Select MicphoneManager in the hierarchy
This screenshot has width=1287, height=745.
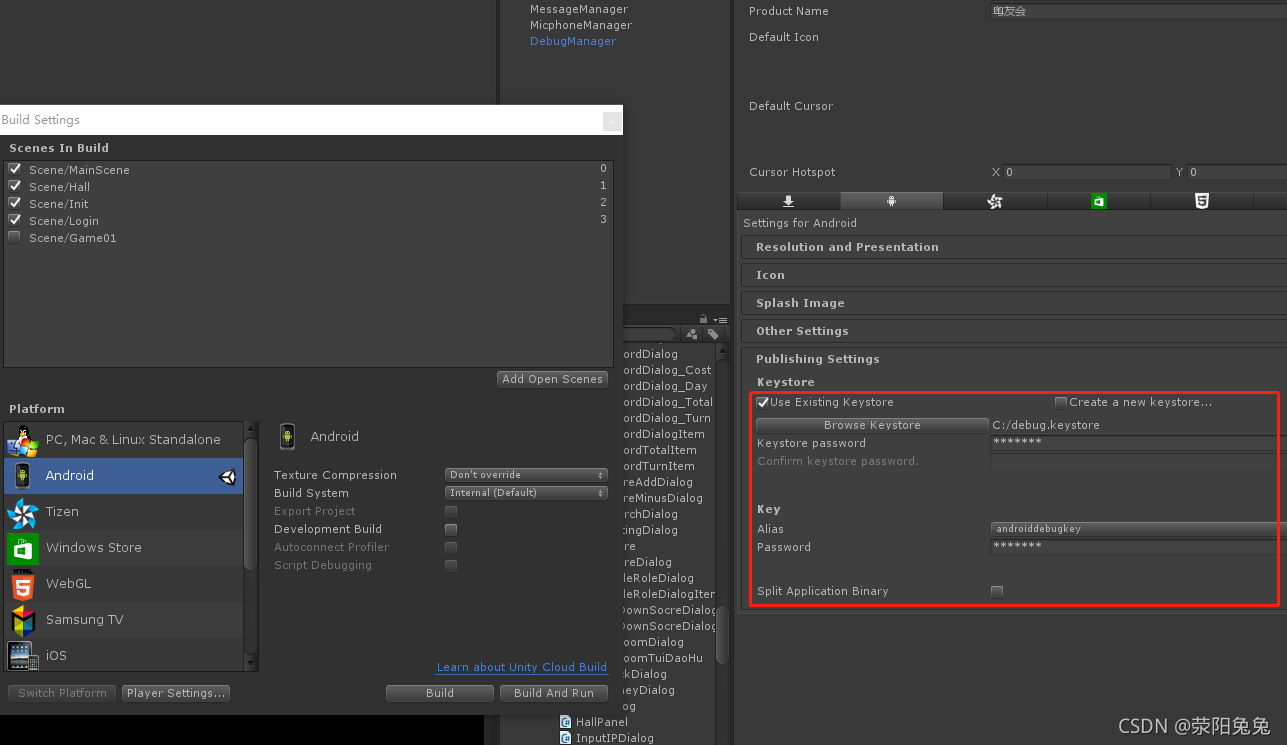(x=581, y=25)
